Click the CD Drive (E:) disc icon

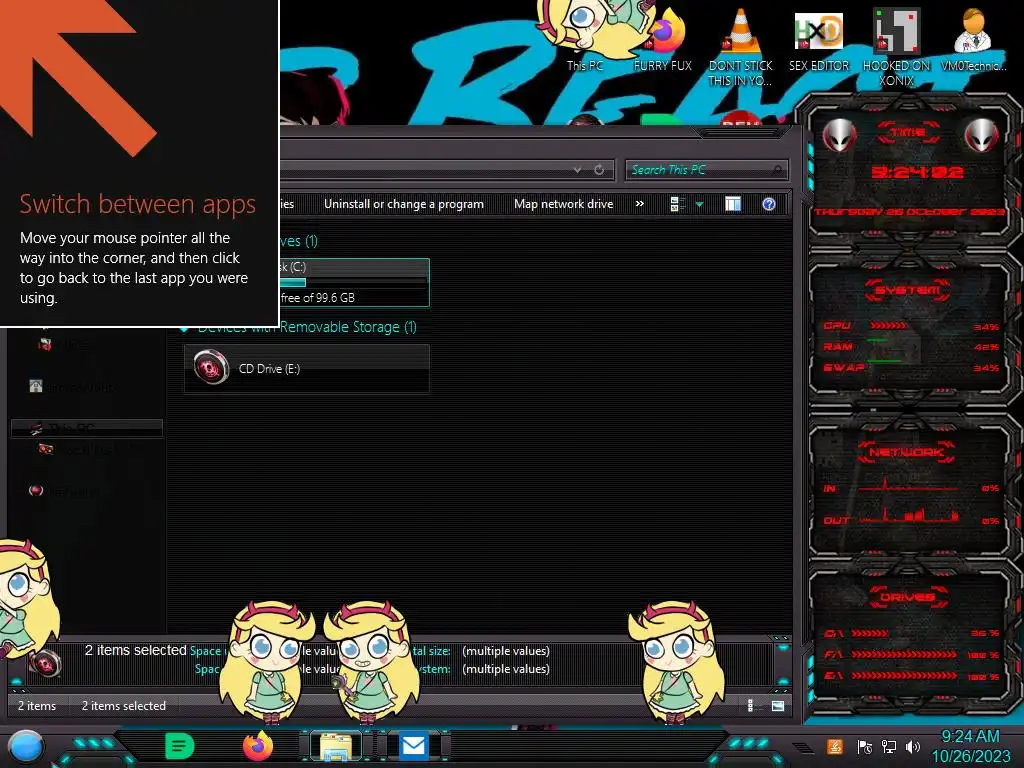tap(211, 368)
